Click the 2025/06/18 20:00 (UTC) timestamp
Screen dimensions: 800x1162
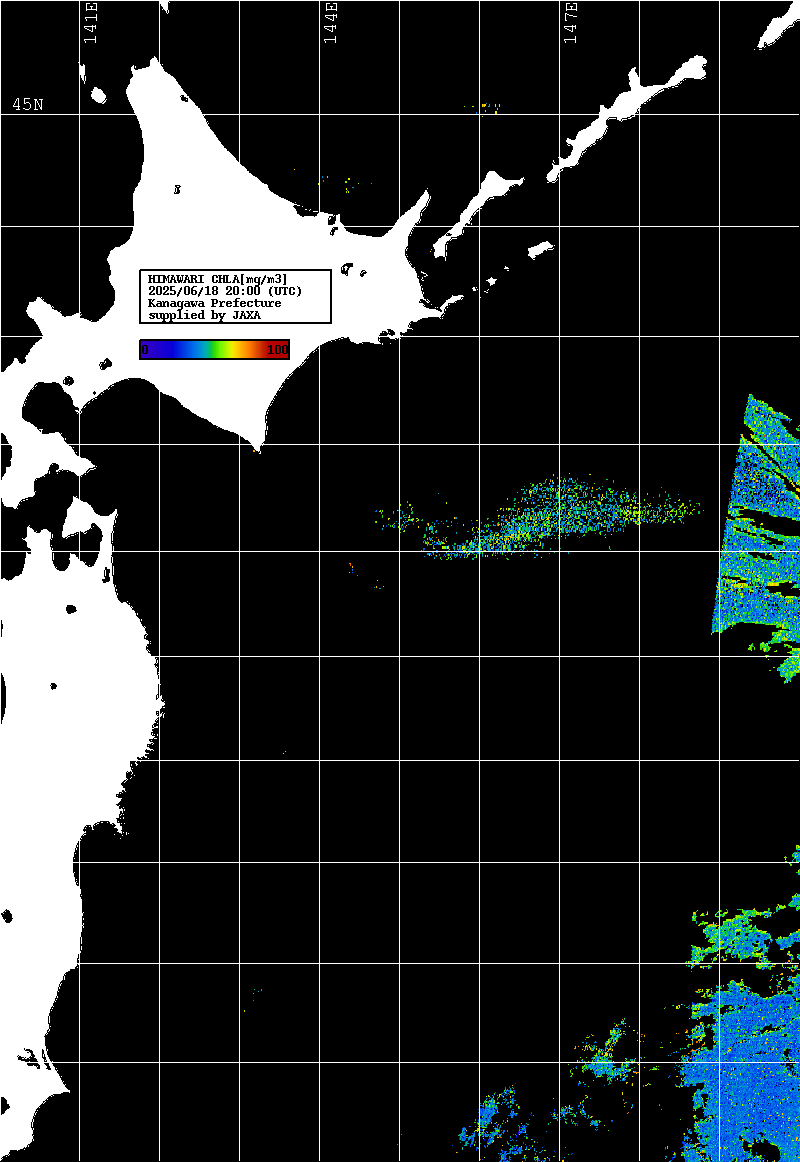224,290
